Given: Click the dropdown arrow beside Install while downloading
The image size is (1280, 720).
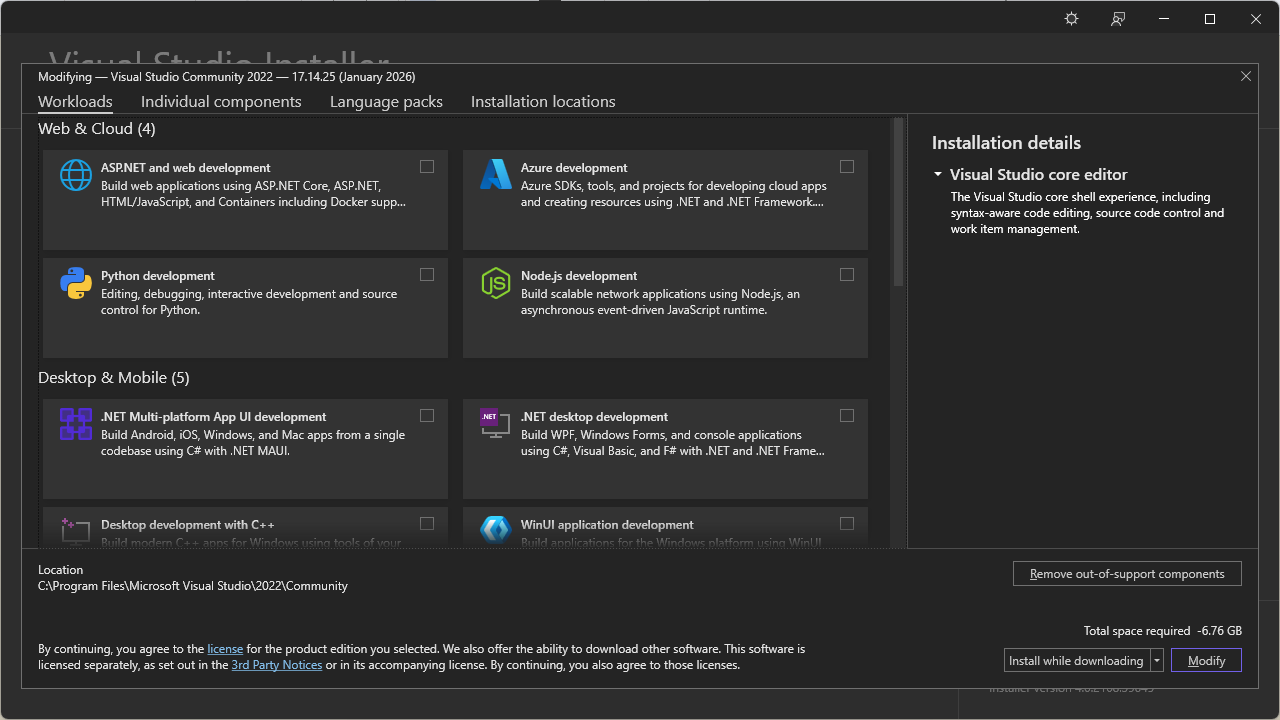Looking at the screenshot, I should (x=1157, y=661).
